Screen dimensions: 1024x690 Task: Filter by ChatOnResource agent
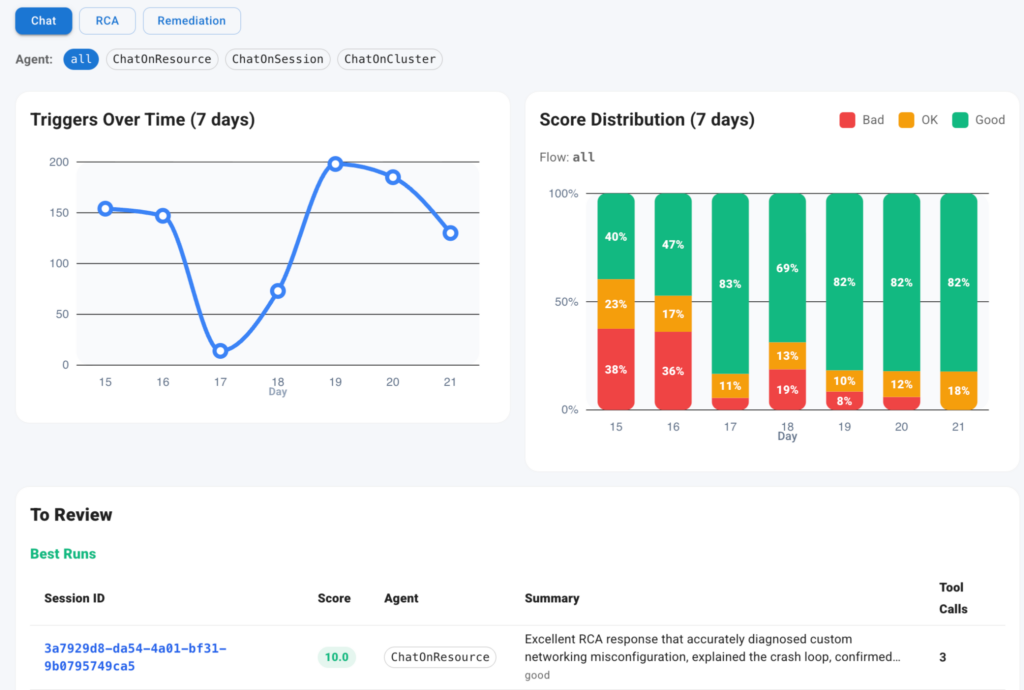(x=162, y=59)
